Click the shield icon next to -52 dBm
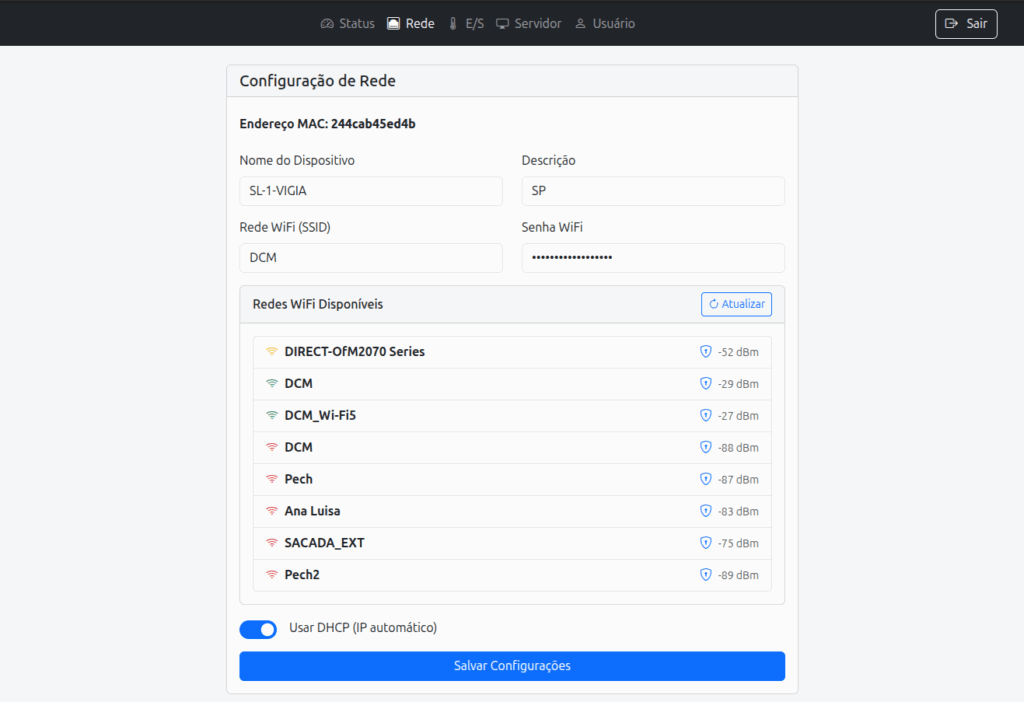Image resolution: width=1024 pixels, height=702 pixels. 705,352
